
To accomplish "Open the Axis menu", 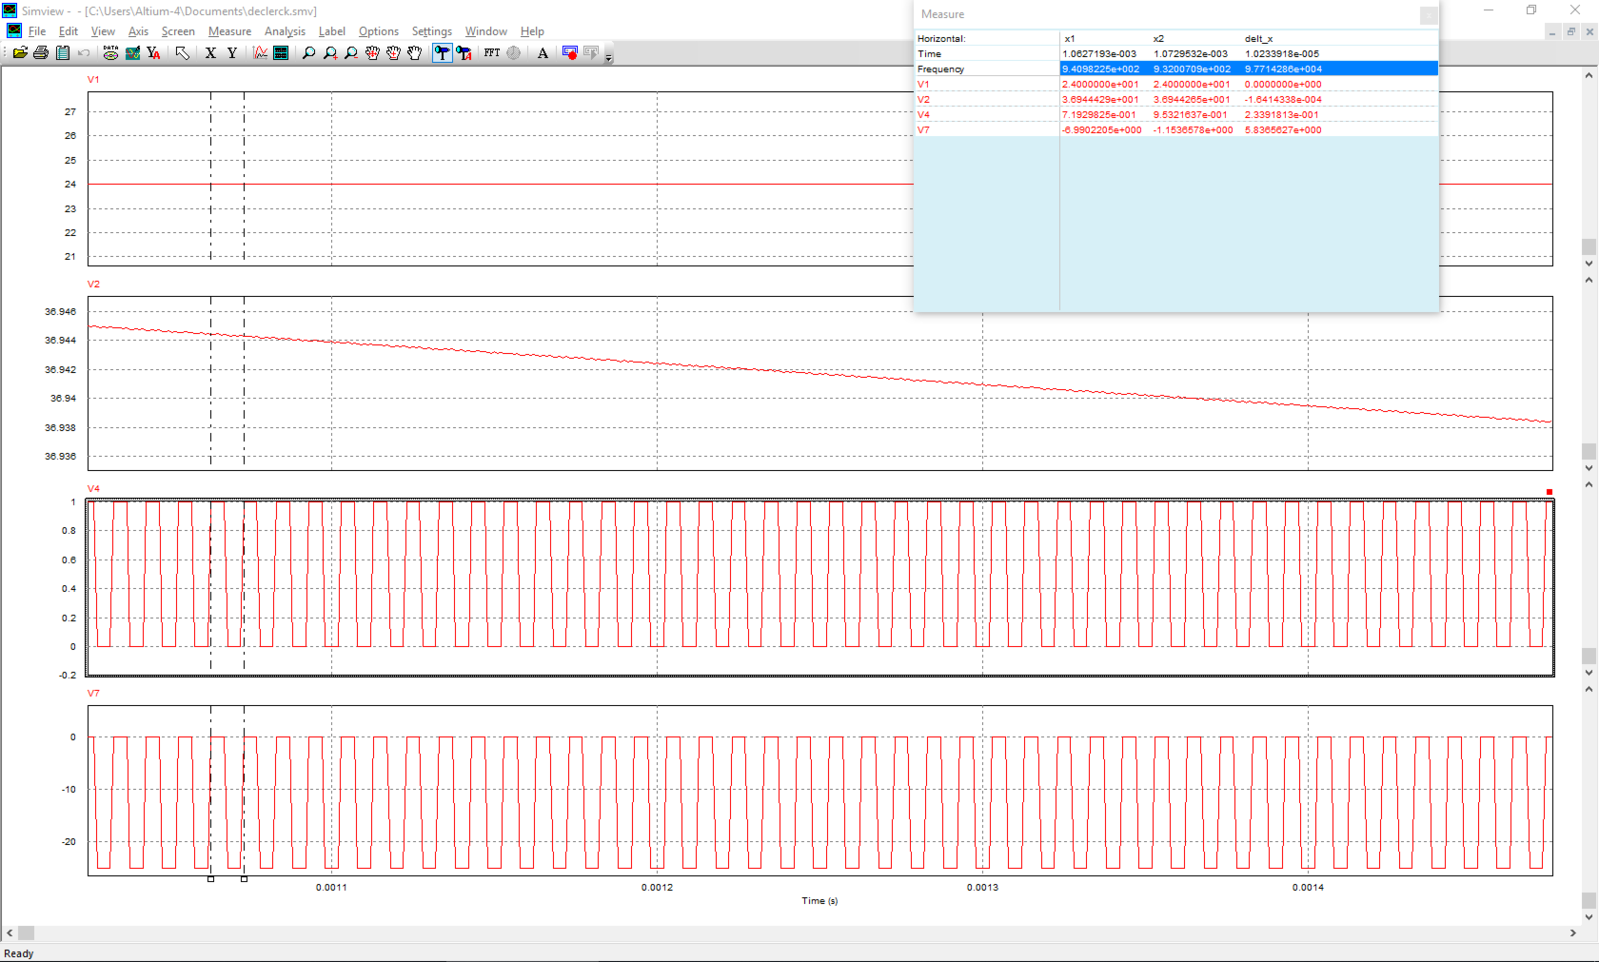I will 138,31.
